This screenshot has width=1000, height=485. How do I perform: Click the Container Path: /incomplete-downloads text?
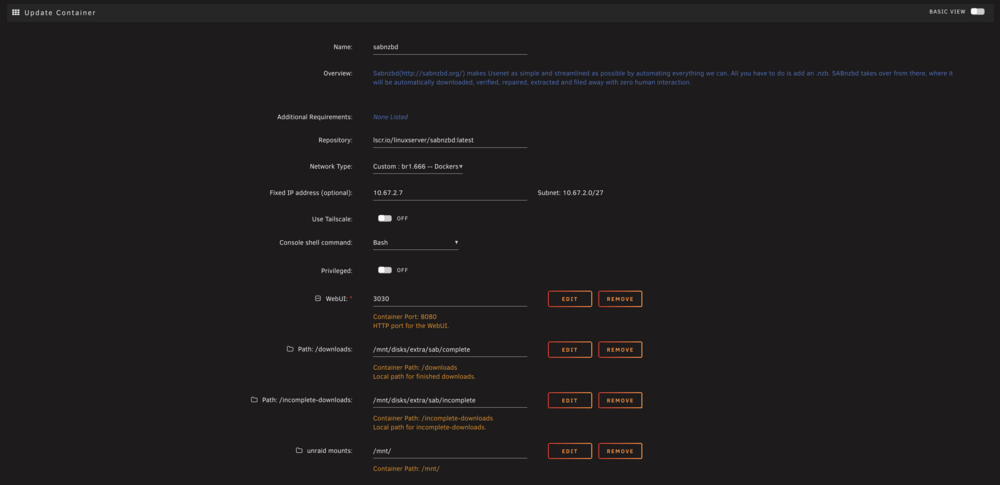click(x=433, y=419)
